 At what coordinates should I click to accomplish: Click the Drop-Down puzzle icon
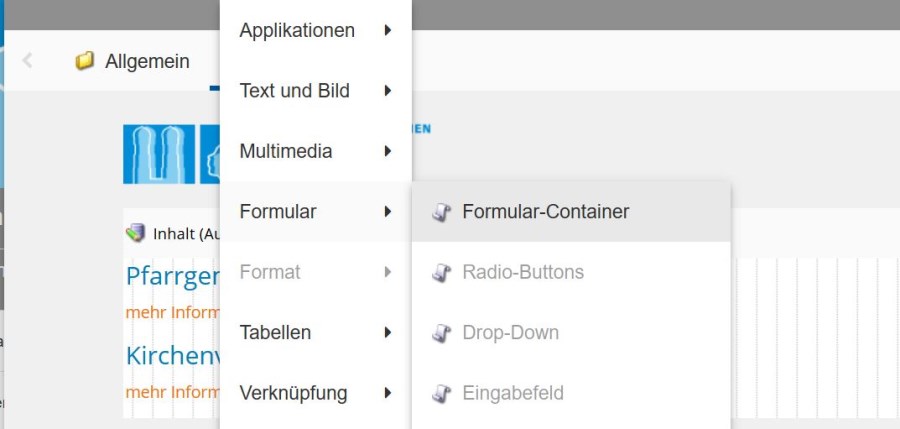(442, 333)
